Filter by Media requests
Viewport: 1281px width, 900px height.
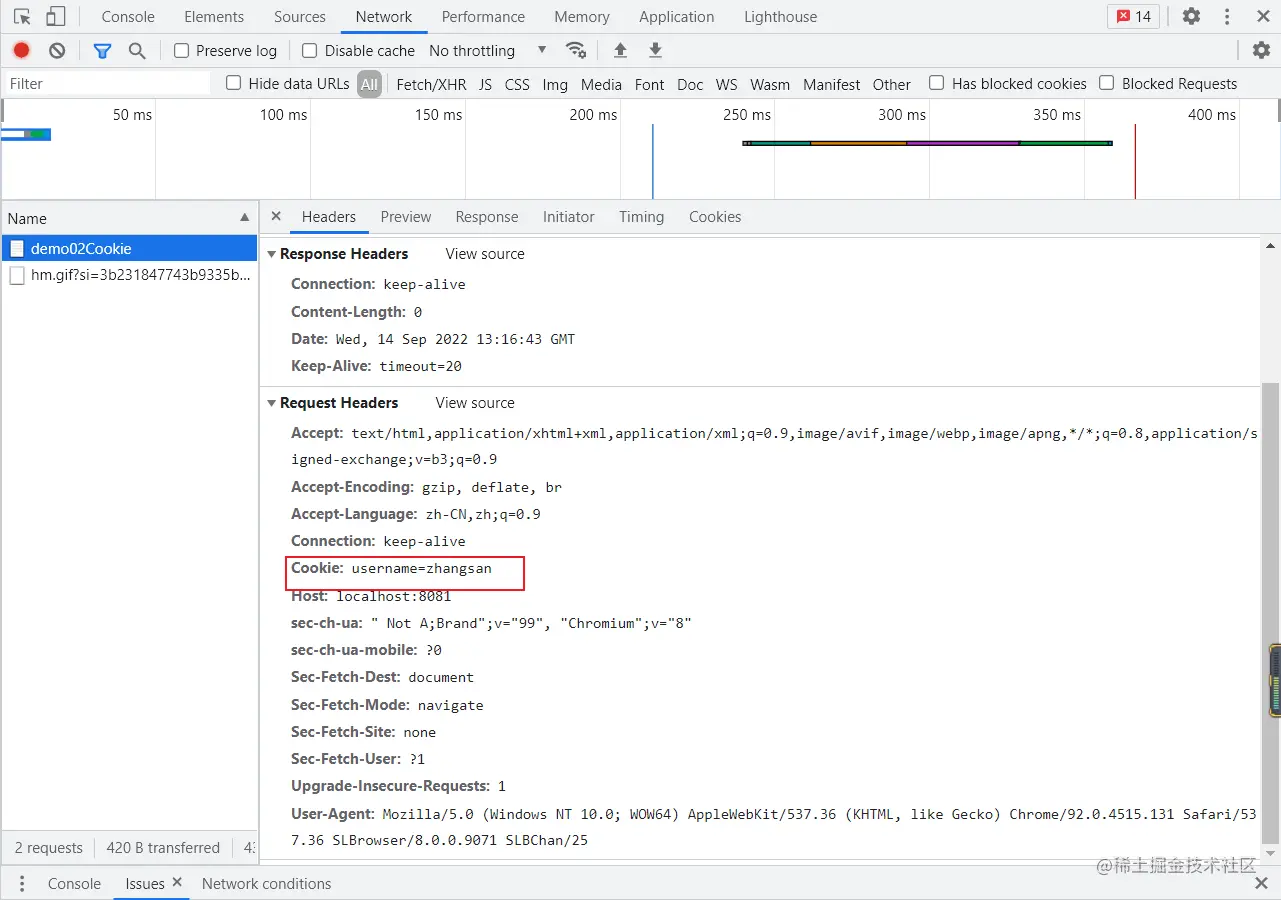click(601, 84)
